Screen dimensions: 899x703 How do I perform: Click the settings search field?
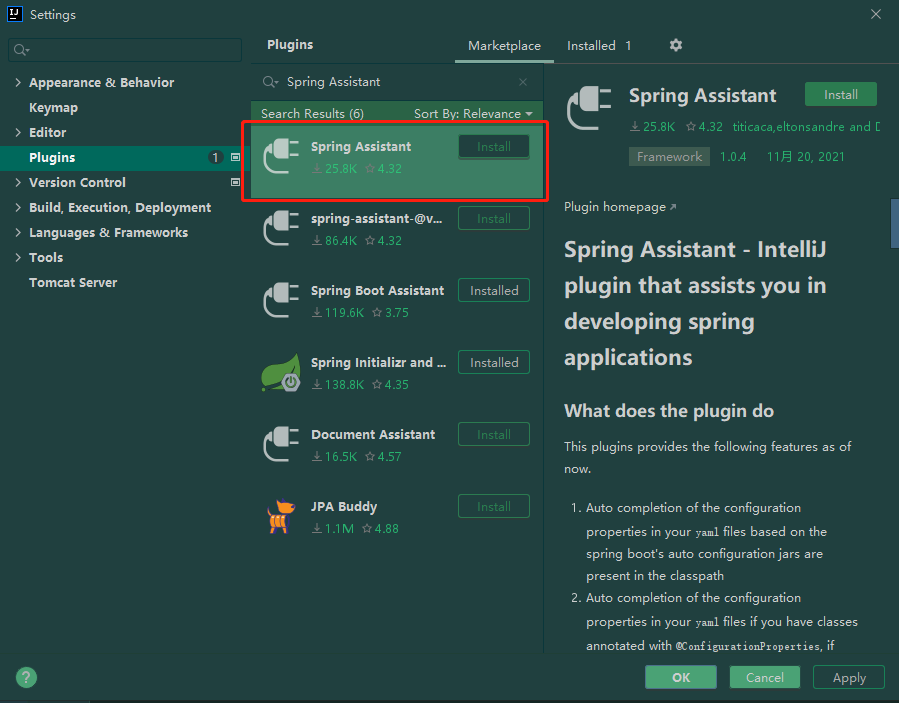click(124, 49)
